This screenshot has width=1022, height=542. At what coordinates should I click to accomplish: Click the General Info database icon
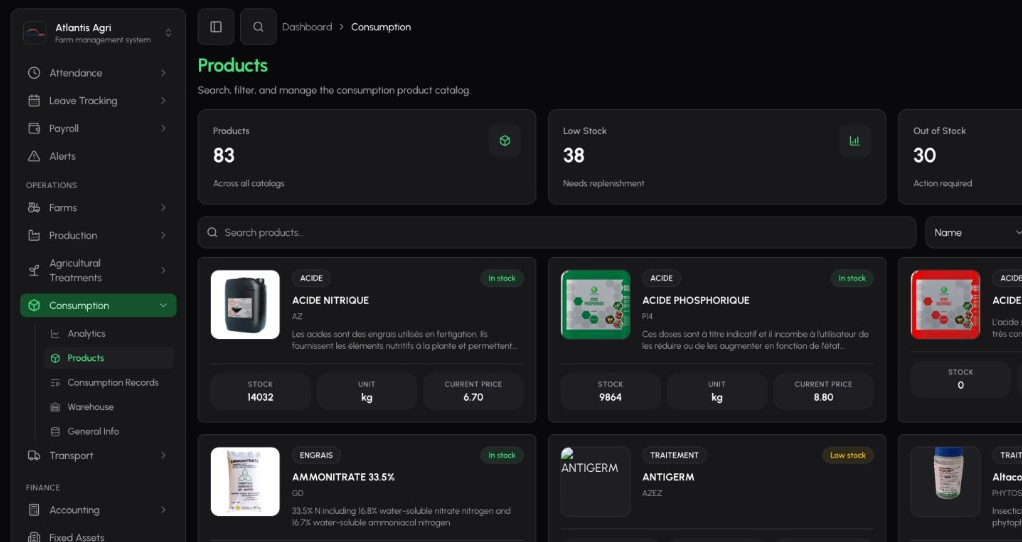point(55,431)
